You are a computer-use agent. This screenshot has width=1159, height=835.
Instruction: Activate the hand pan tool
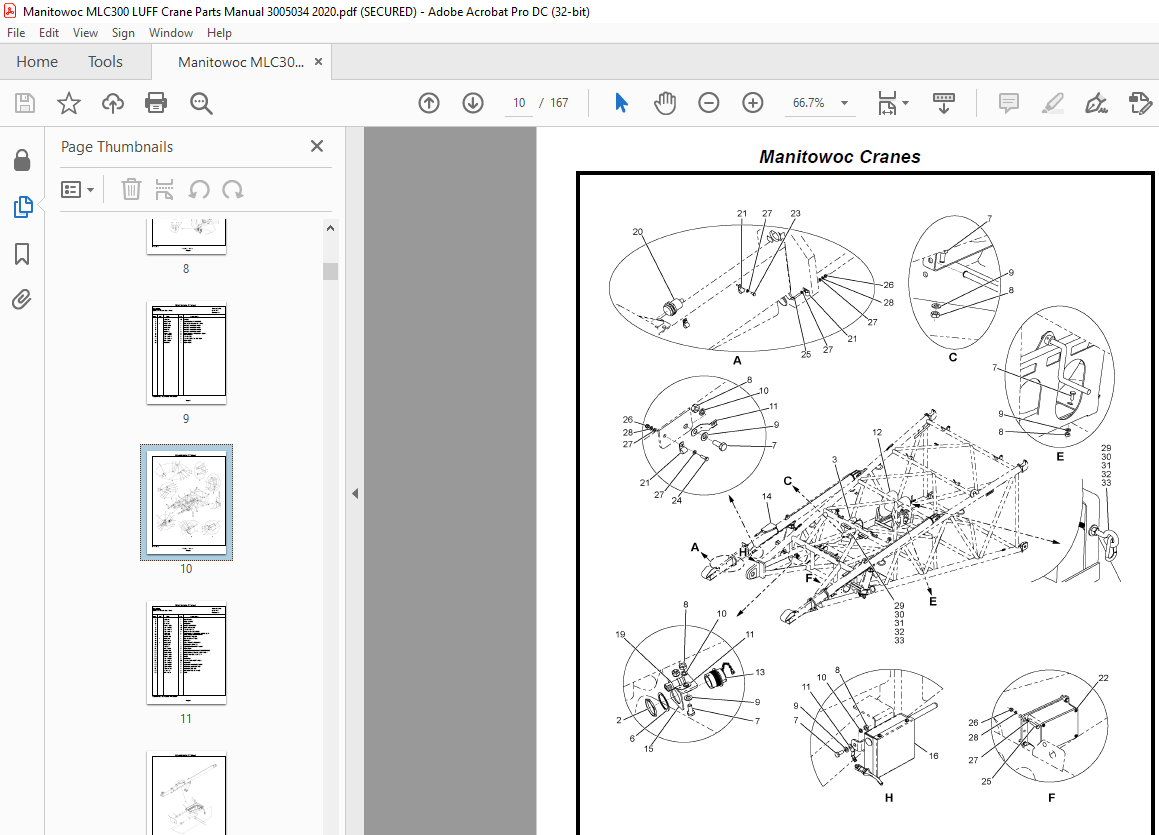[x=665, y=103]
